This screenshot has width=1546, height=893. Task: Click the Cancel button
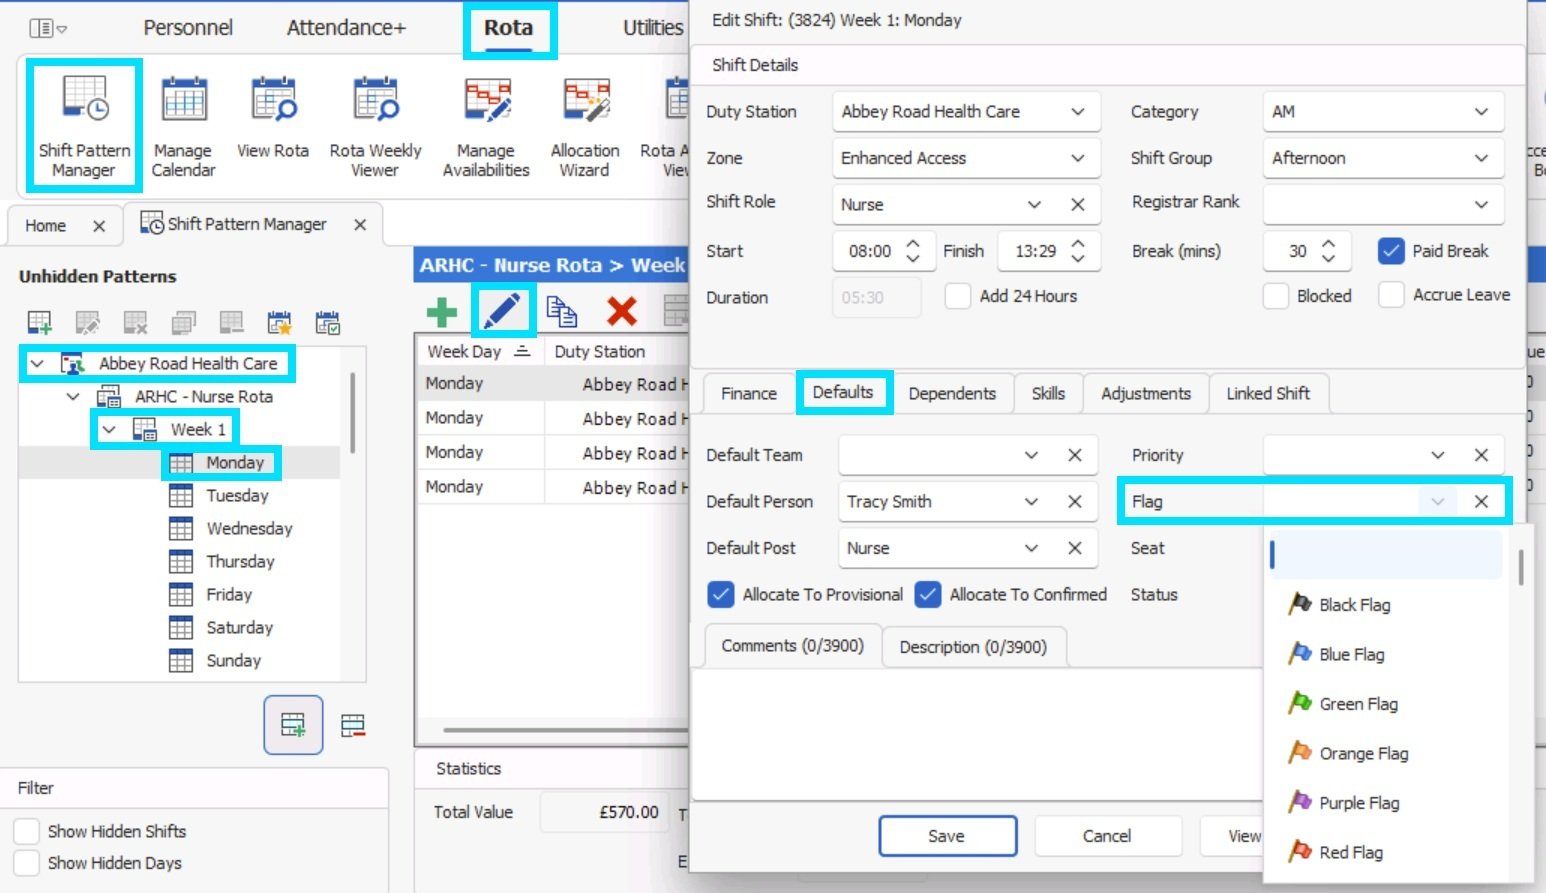click(x=1107, y=836)
